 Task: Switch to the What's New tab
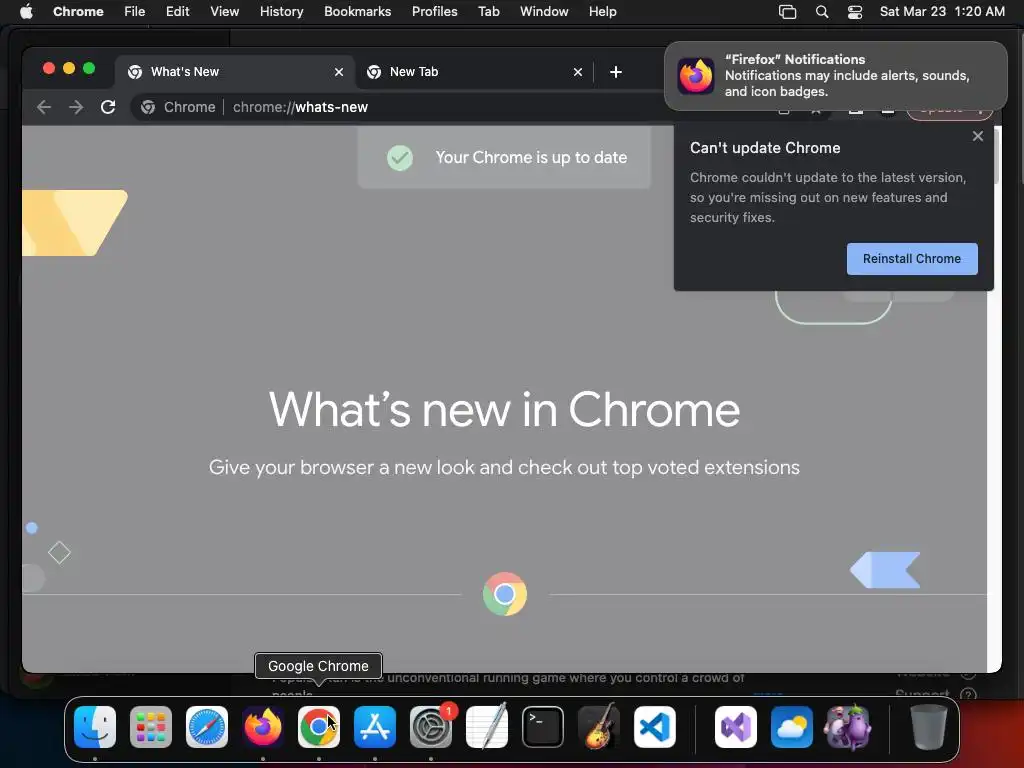(235, 72)
